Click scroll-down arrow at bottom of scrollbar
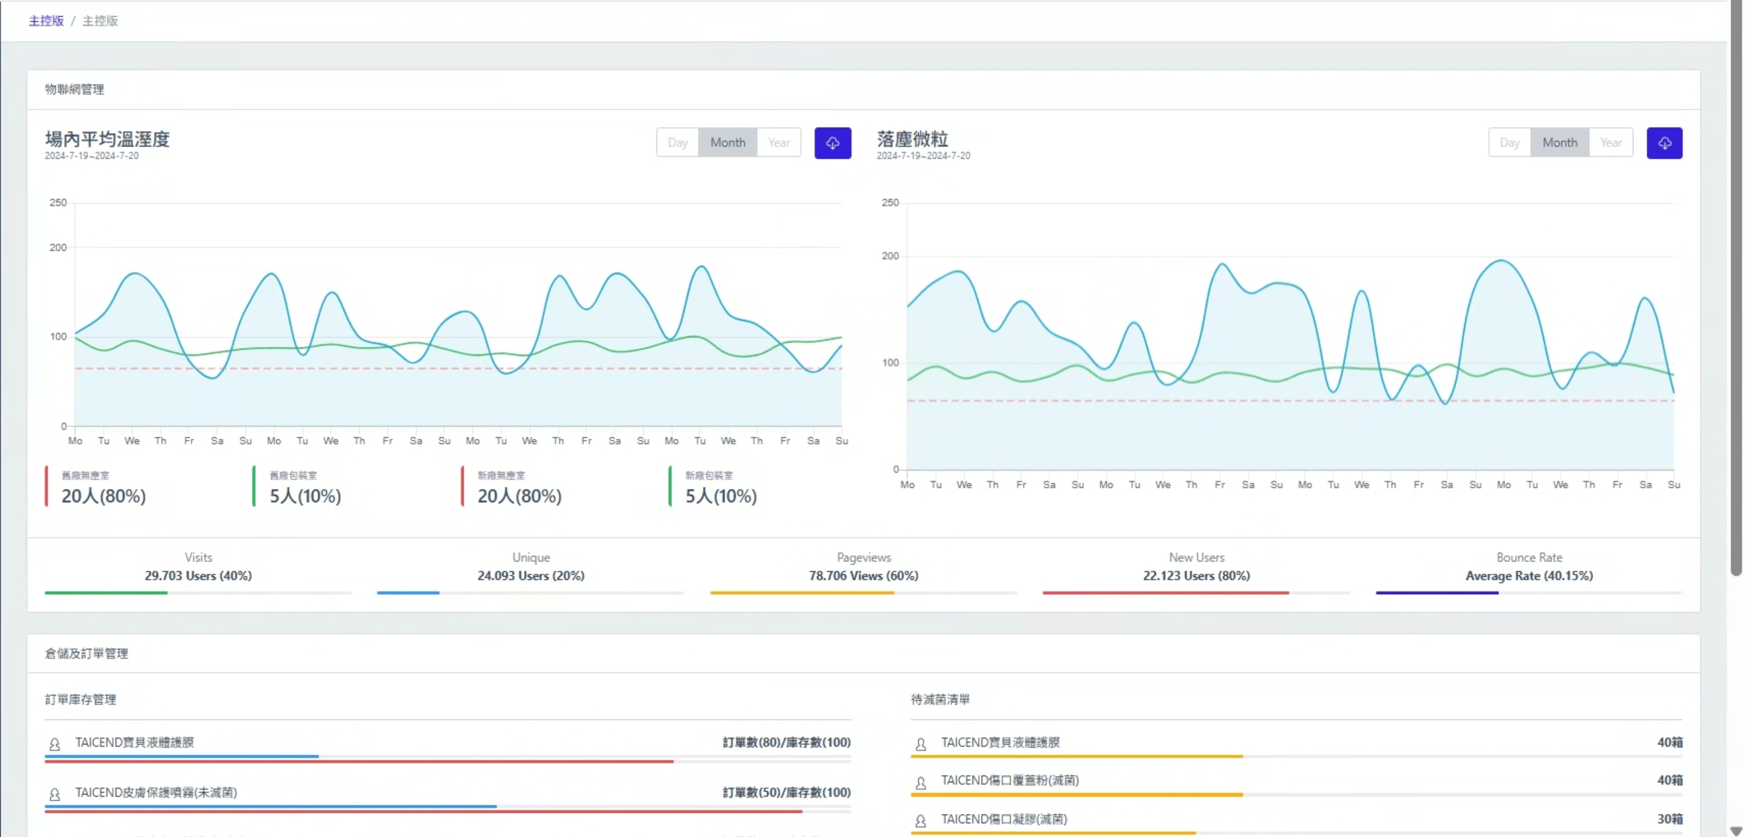Image resolution: width=1745 pixels, height=837 pixels. pos(1736,830)
